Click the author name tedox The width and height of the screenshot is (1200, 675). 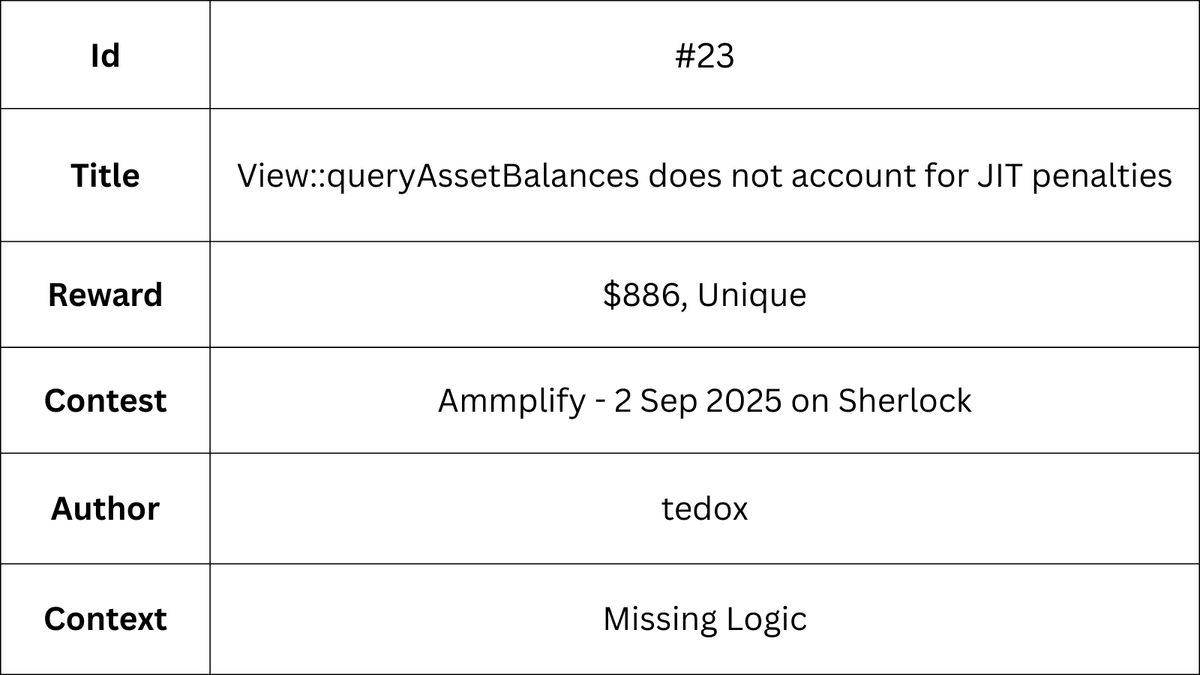pos(705,509)
